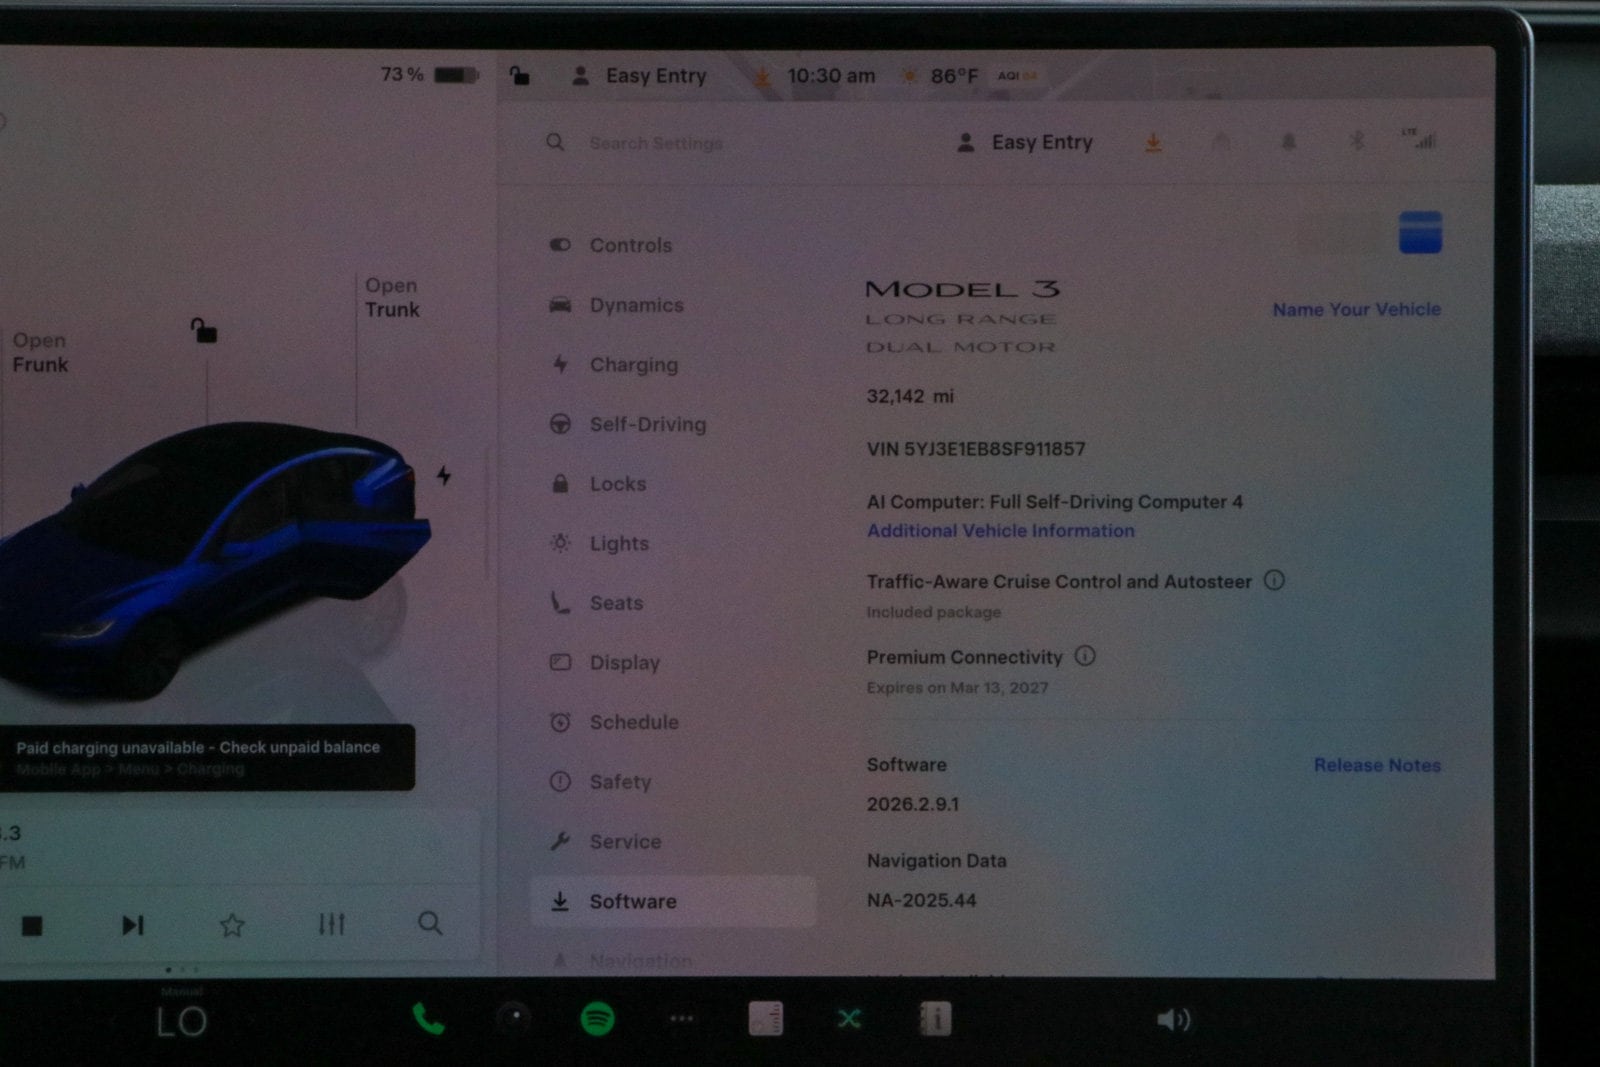Open the Spotify app

[x=598, y=1019]
